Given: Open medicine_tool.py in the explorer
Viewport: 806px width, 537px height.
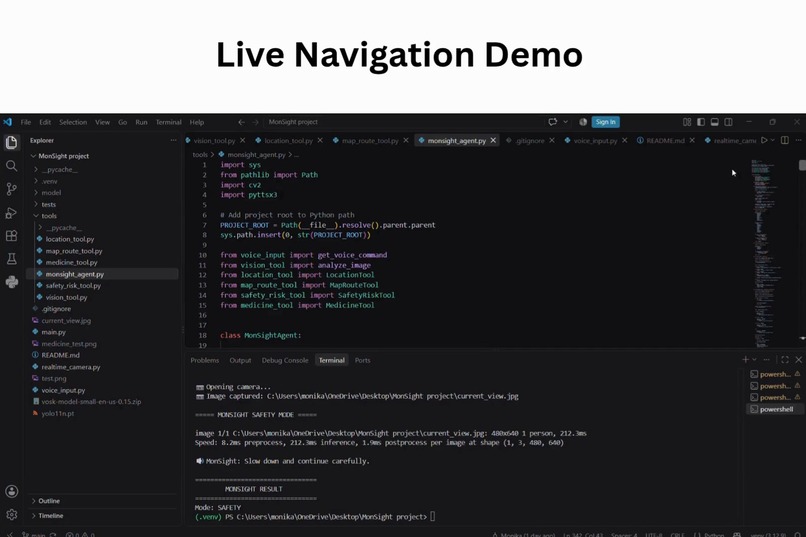Looking at the screenshot, I should pyautogui.click(x=71, y=262).
